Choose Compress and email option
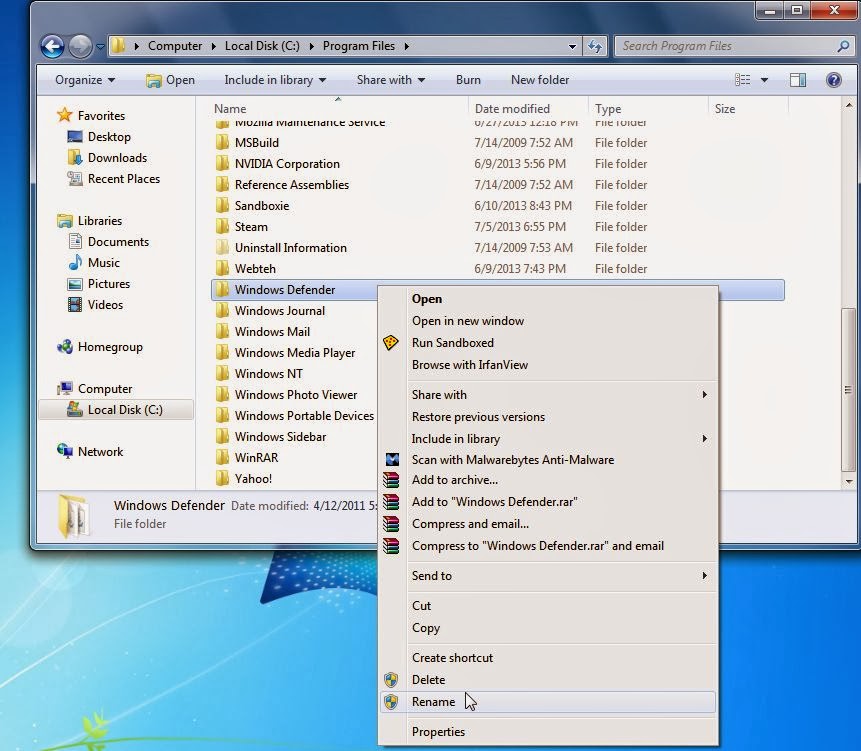Image resolution: width=861 pixels, height=751 pixels. coord(548,524)
